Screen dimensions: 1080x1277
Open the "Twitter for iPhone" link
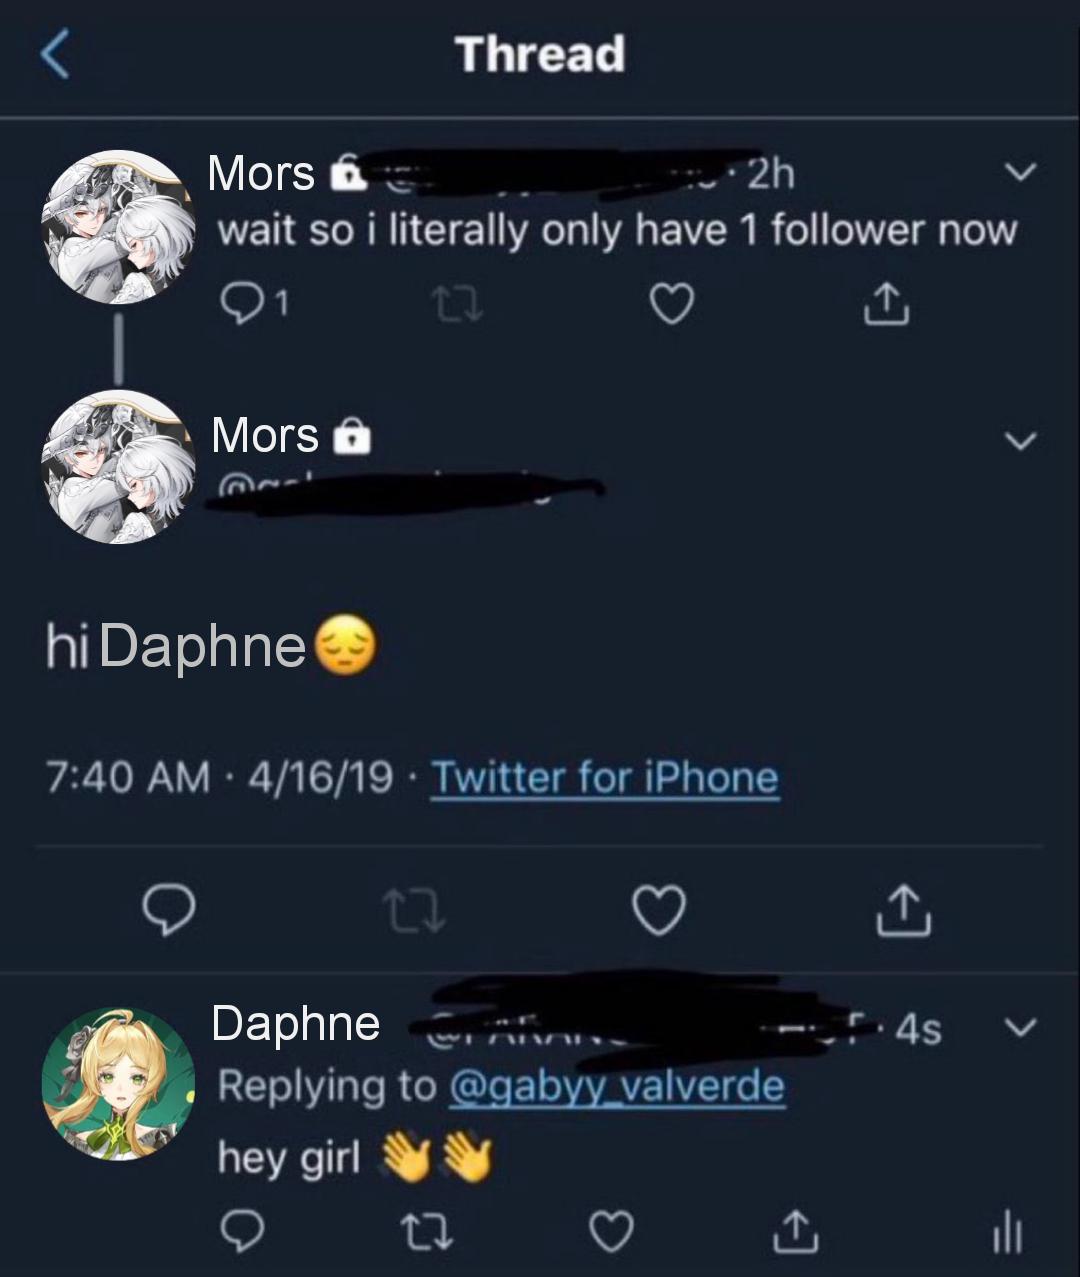[604, 777]
